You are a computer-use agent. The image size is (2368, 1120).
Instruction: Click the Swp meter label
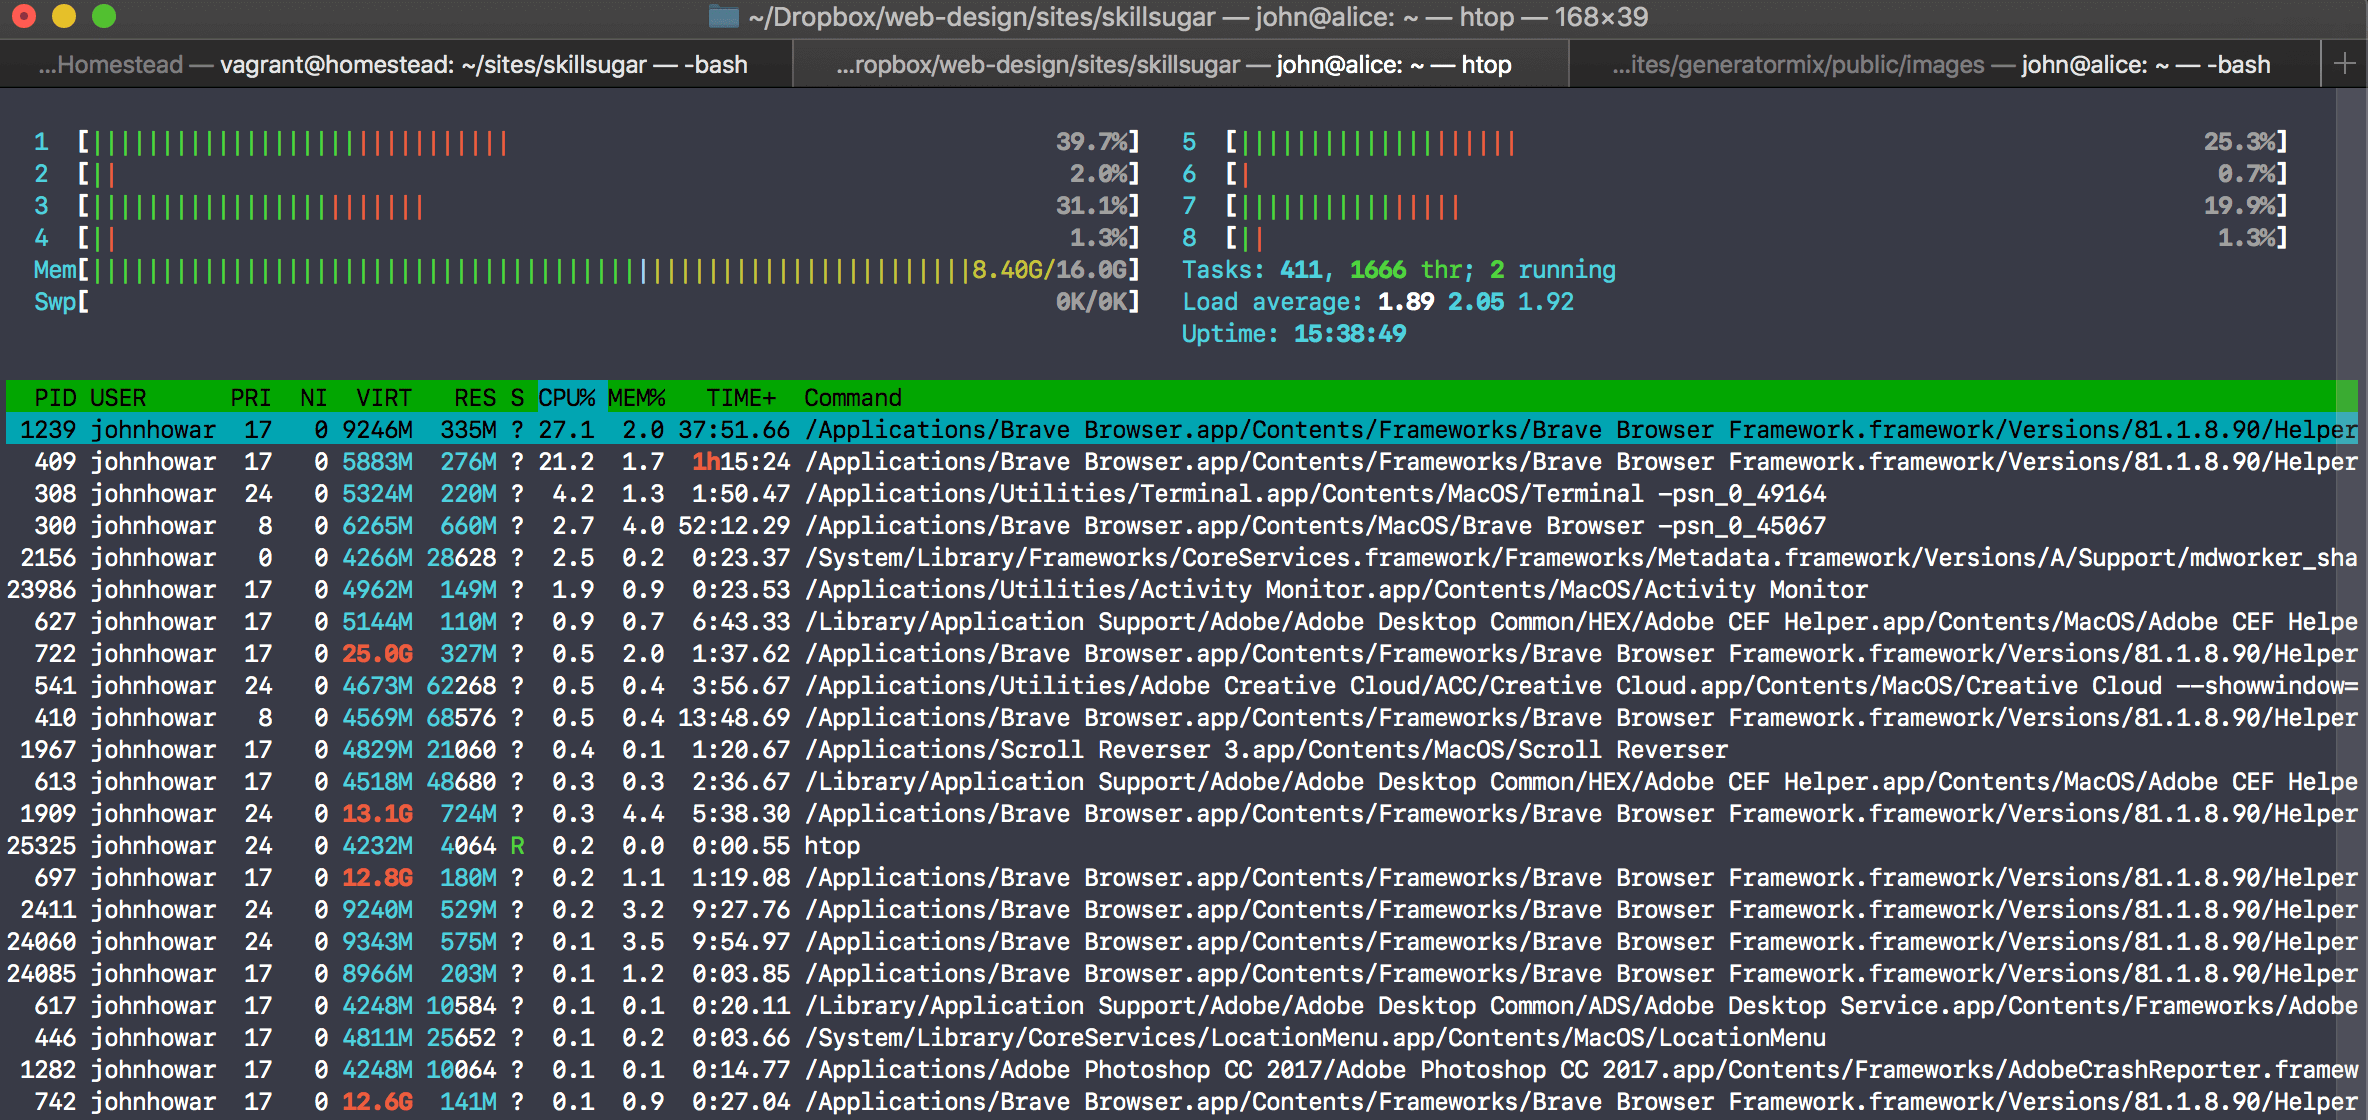tap(55, 302)
